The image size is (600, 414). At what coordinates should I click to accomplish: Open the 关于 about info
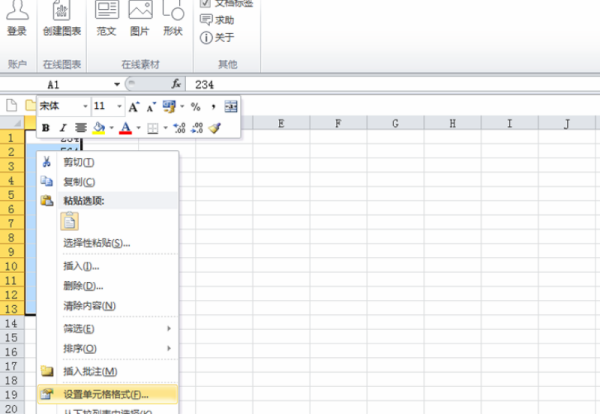tap(217, 37)
